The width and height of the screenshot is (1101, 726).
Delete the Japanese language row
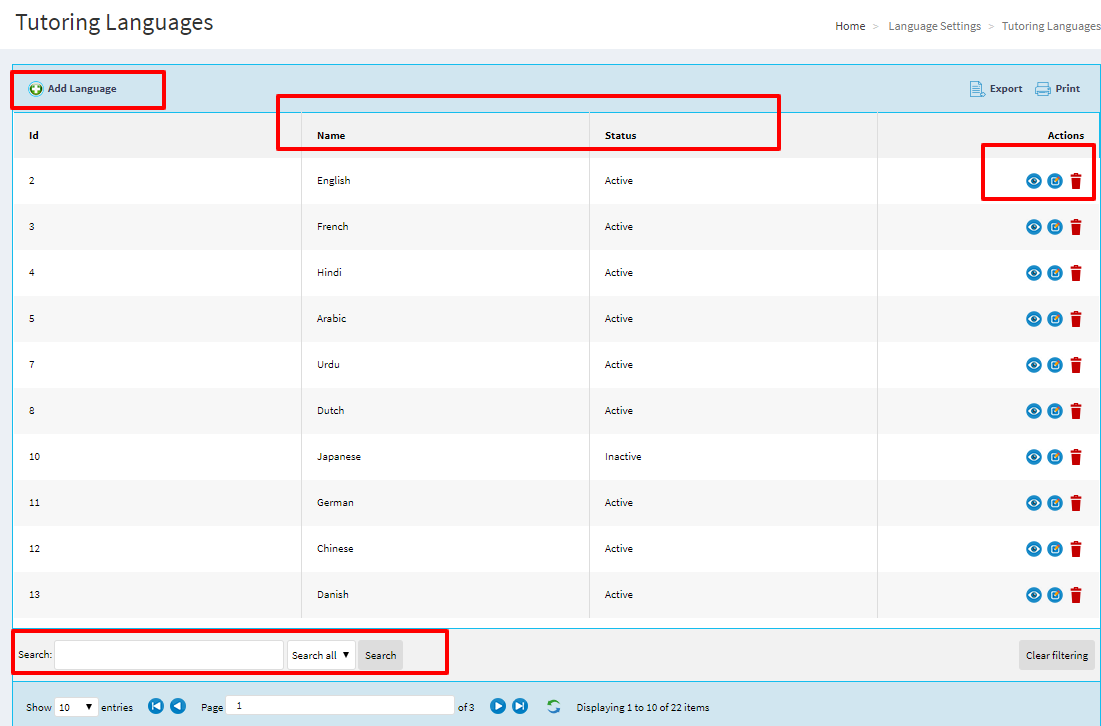[1076, 457]
